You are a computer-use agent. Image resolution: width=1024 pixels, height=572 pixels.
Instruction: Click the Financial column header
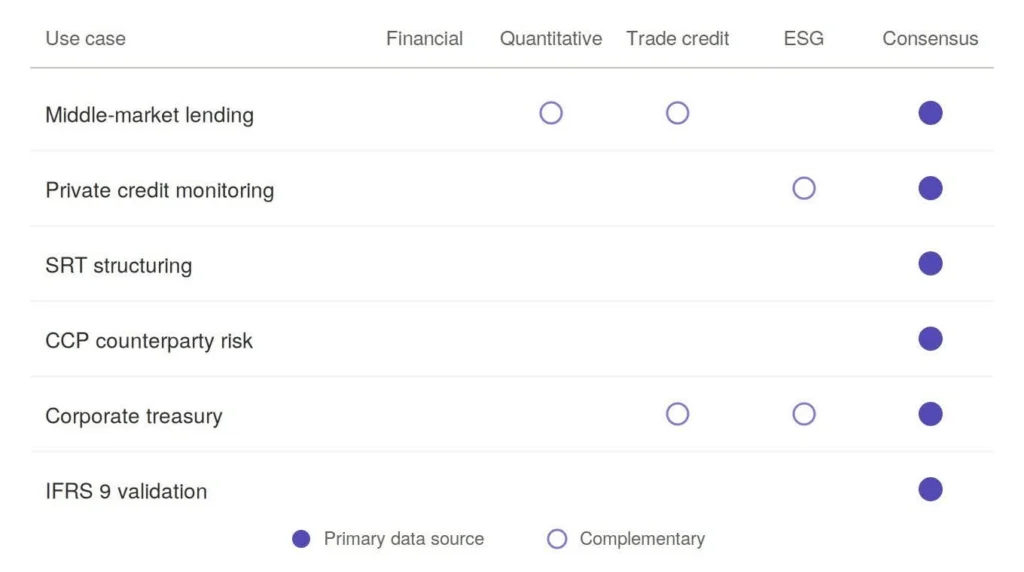tap(424, 39)
